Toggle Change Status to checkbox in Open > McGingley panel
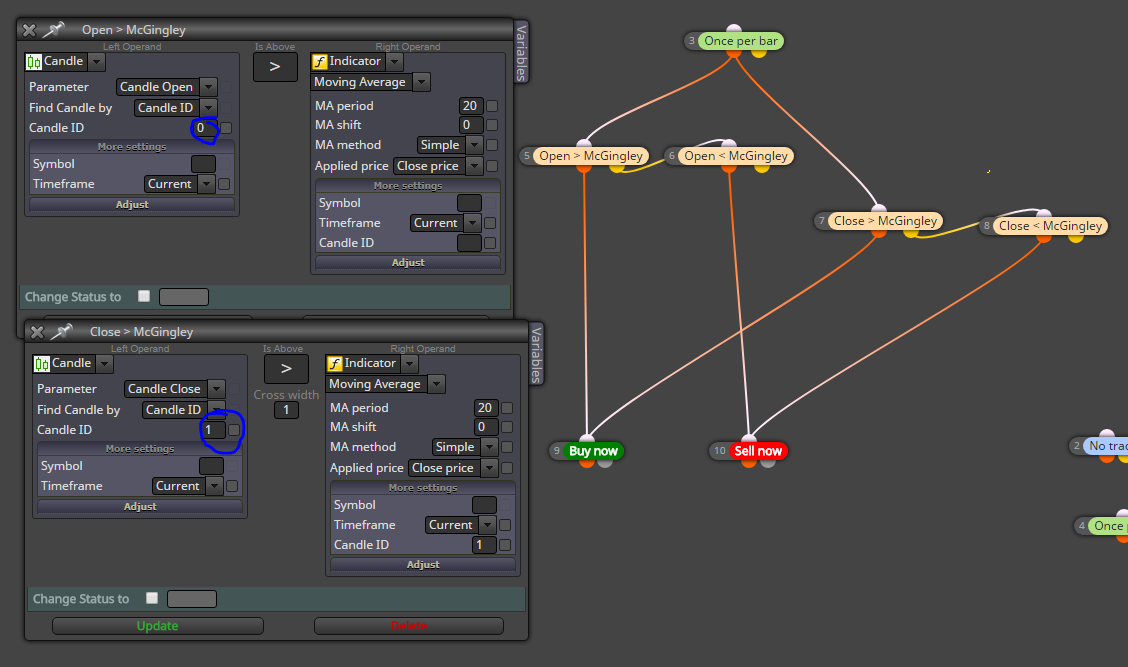Image resolution: width=1128 pixels, height=667 pixels. [x=144, y=296]
